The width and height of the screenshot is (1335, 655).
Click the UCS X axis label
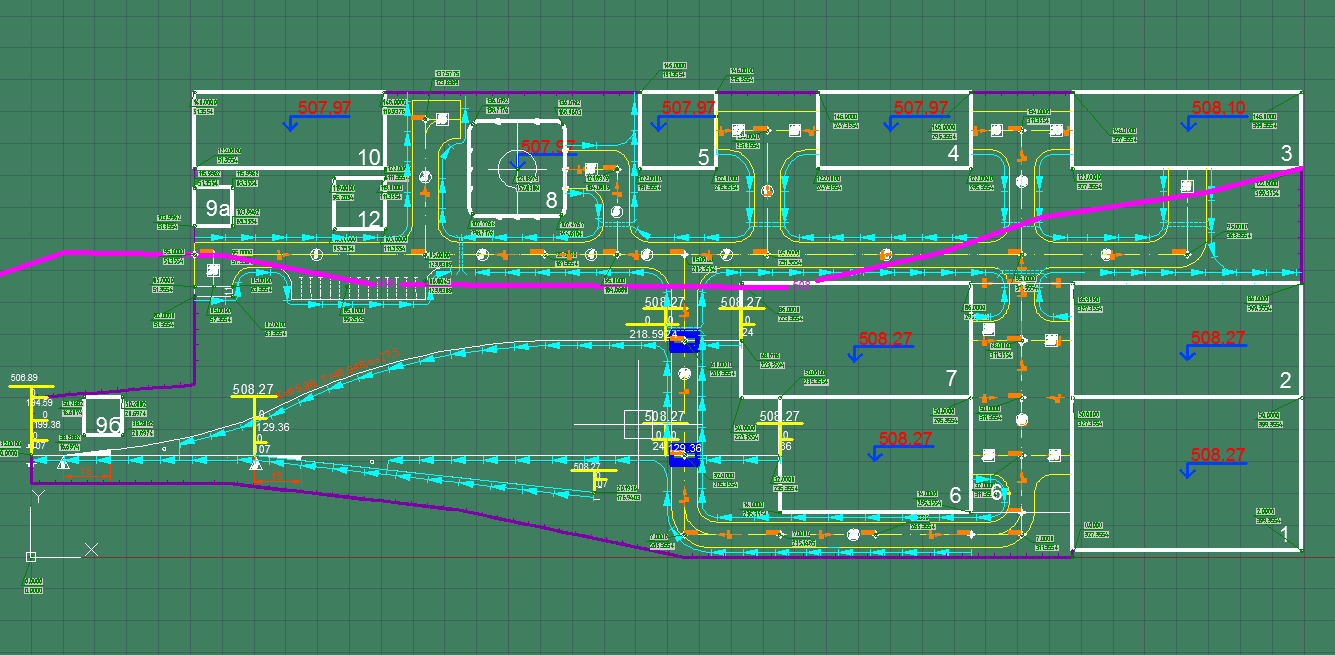[92, 549]
